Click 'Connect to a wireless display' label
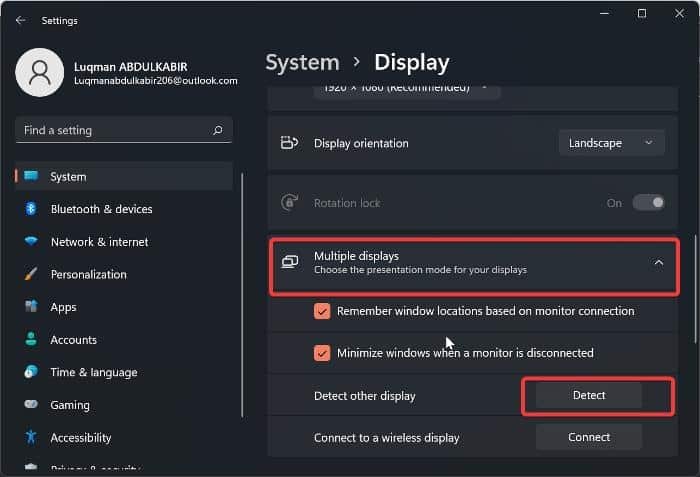Viewport: 700px width, 477px height. coord(386,438)
